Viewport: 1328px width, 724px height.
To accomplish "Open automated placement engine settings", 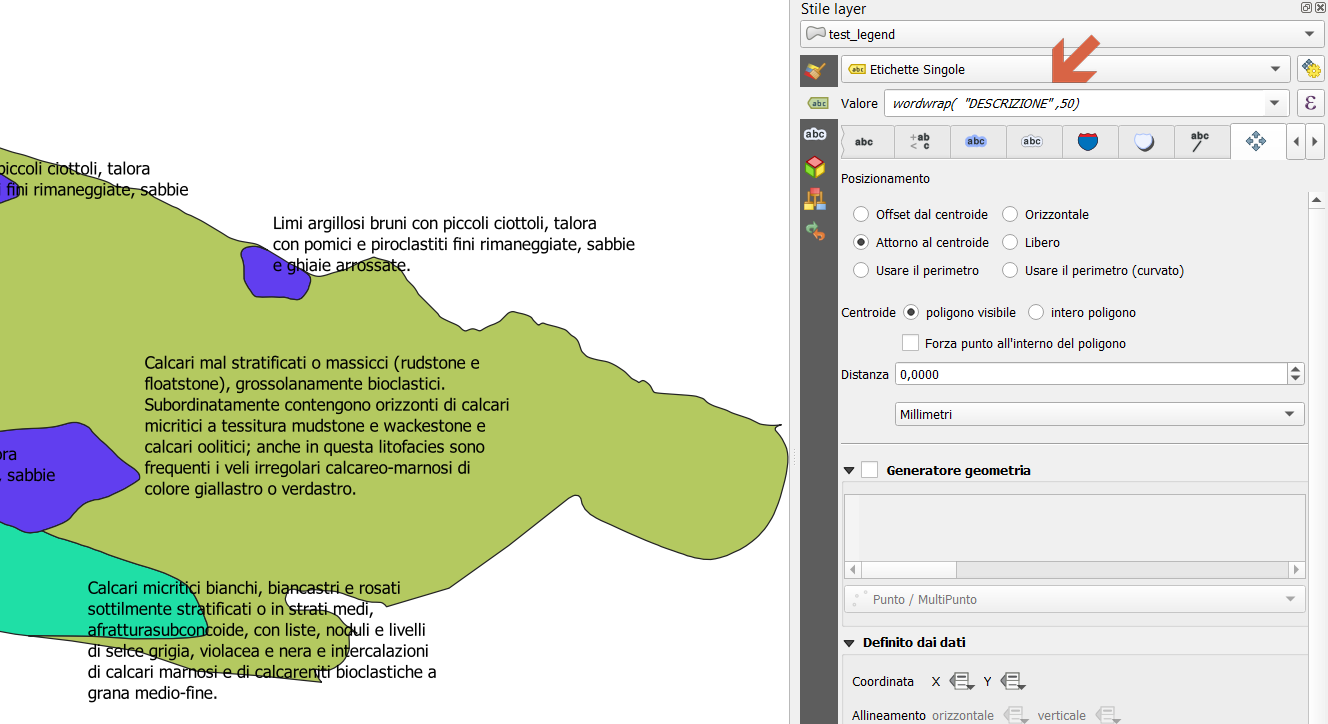I will [1310, 69].
